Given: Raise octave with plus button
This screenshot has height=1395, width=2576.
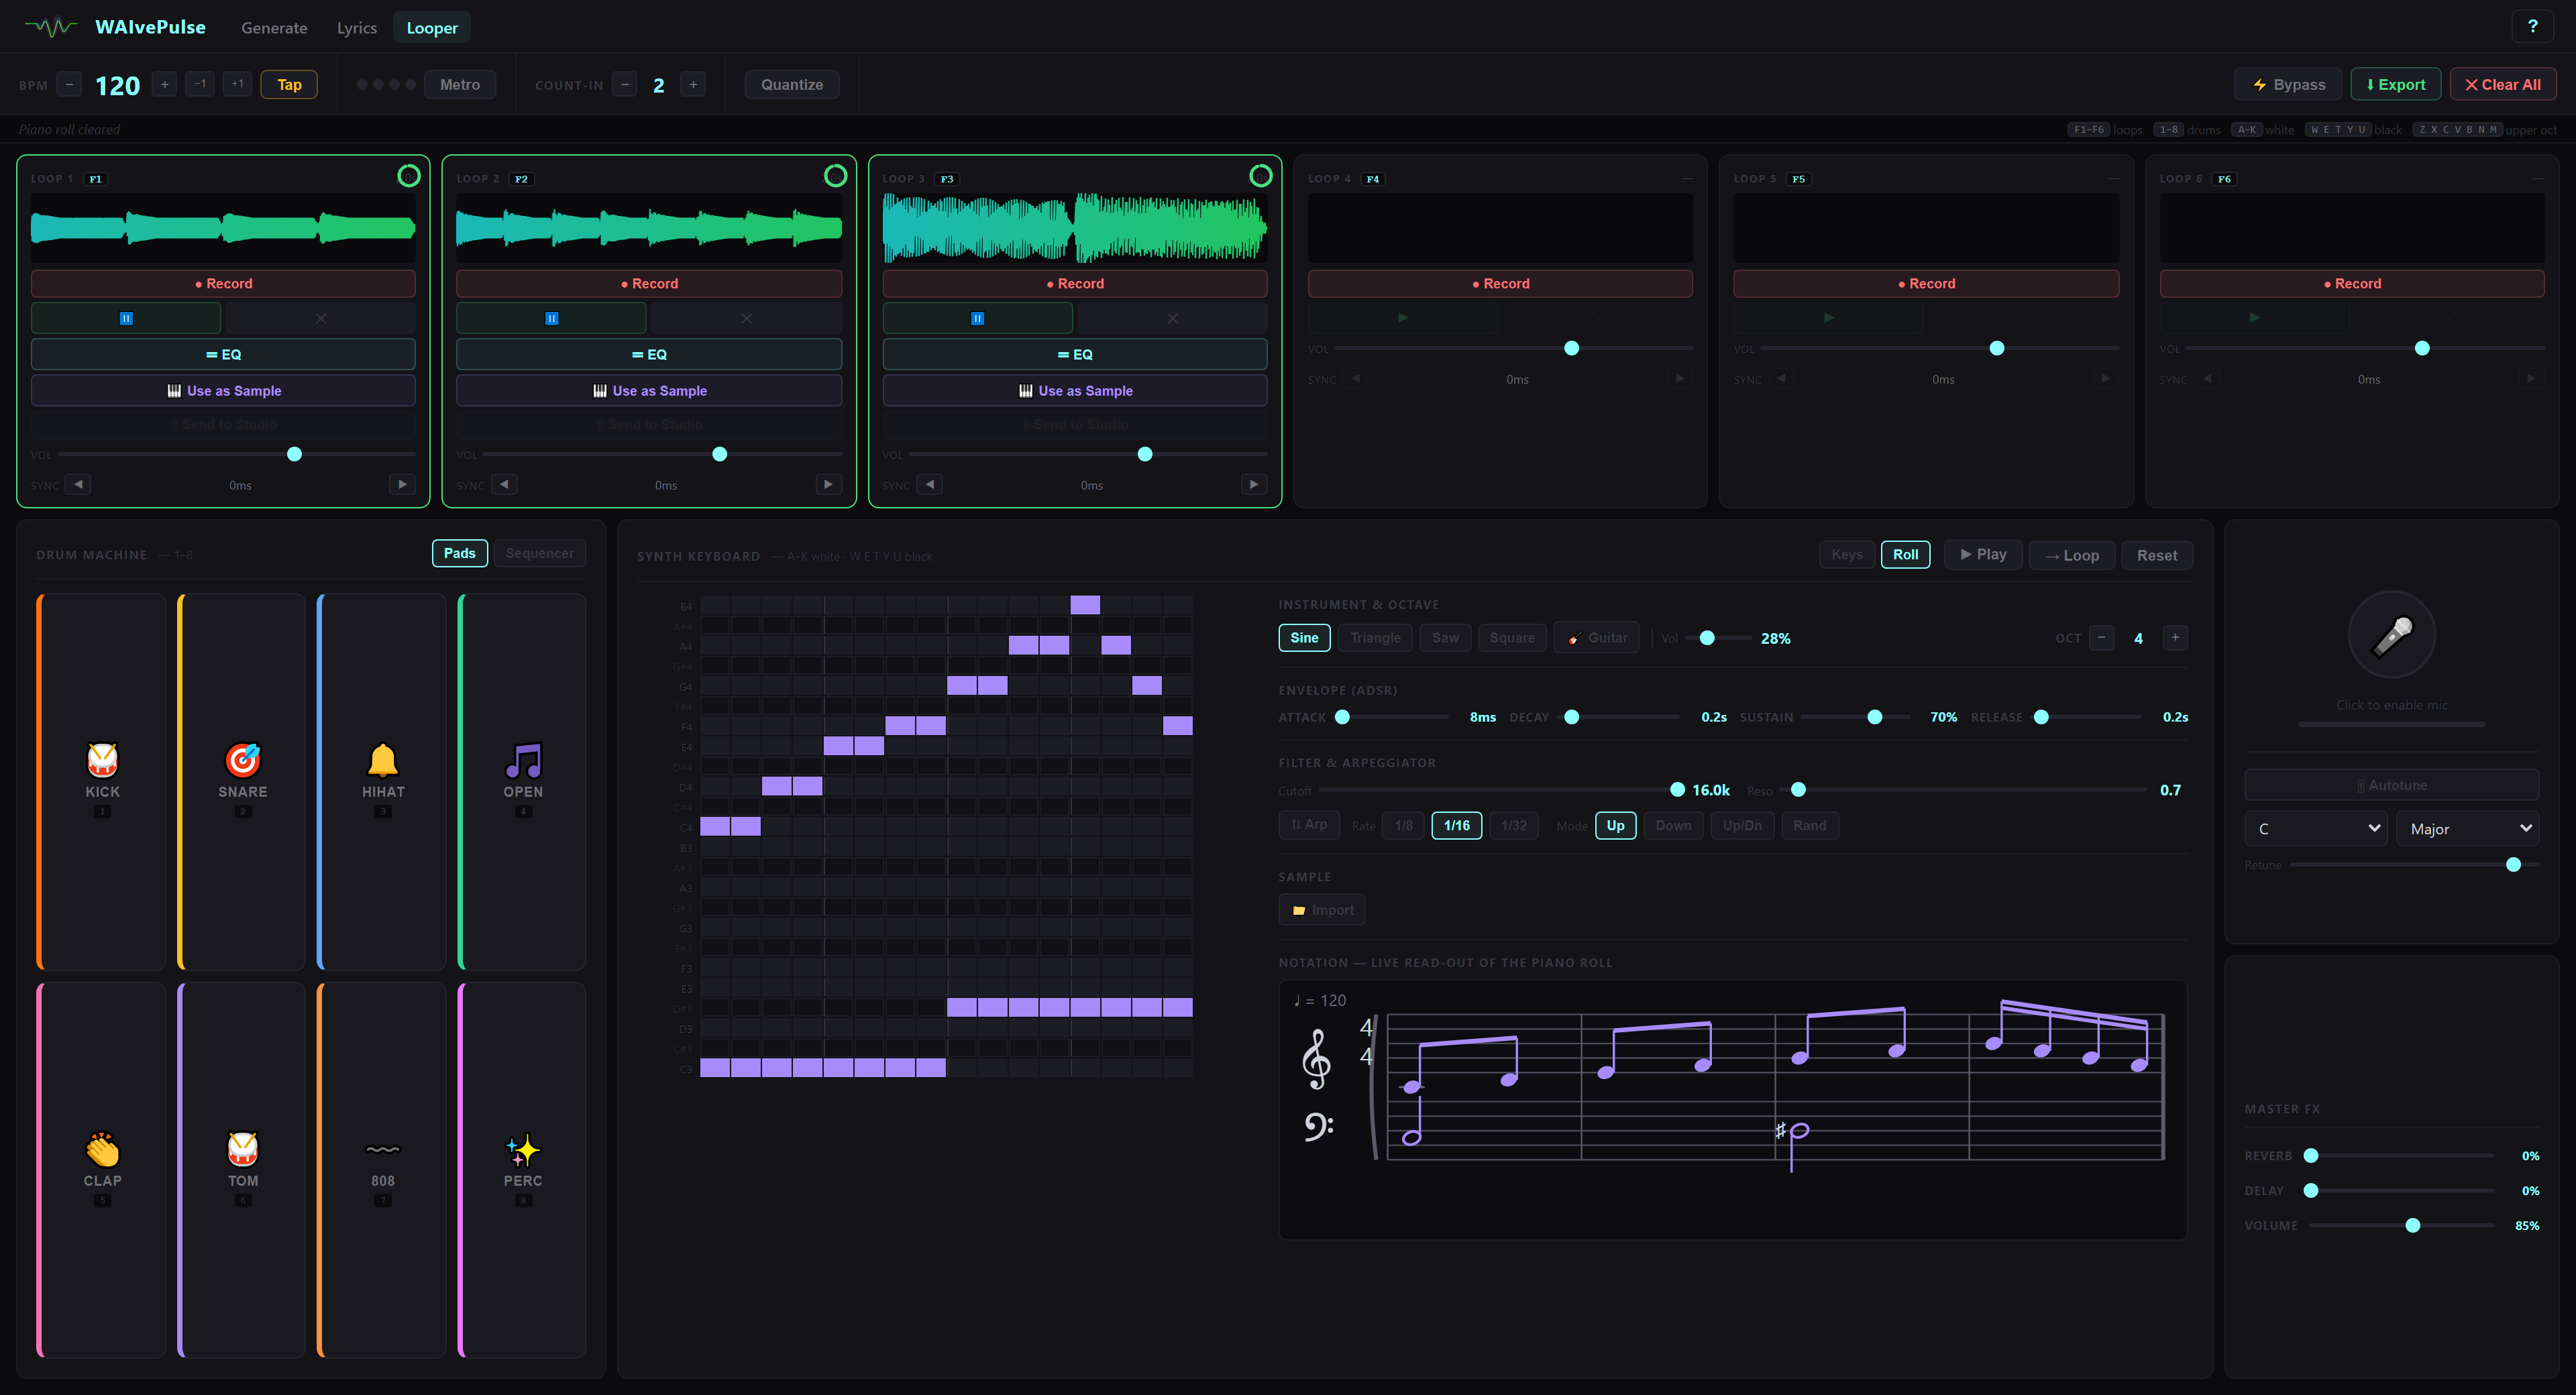Looking at the screenshot, I should coord(2175,637).
